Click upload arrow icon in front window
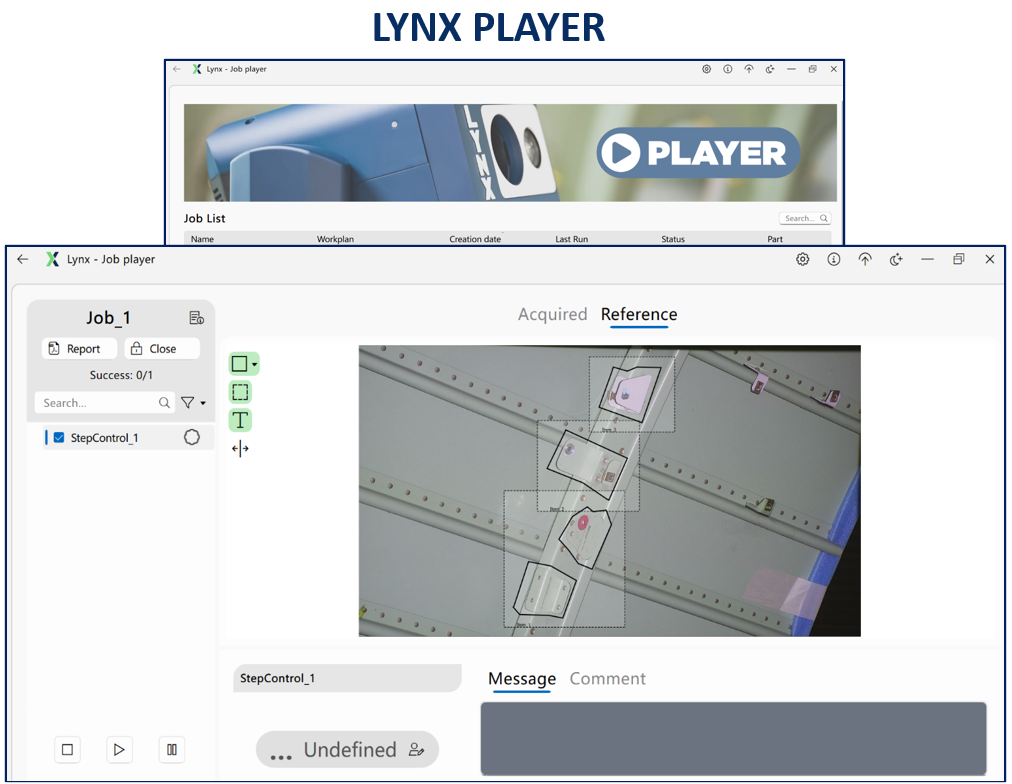 pyautogui.click(x=865, y=259)
